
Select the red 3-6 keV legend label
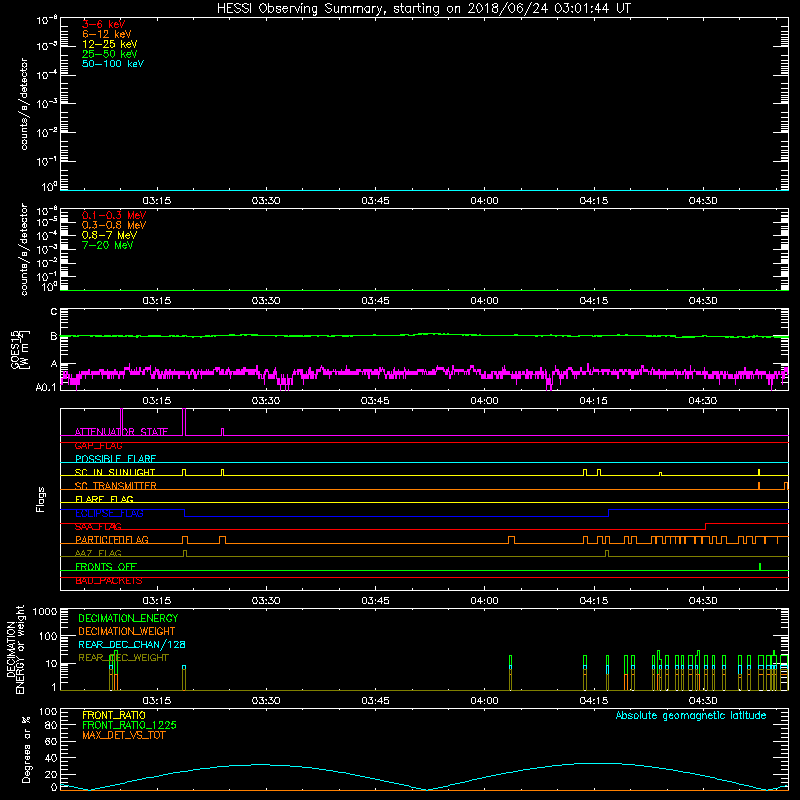click(x=104, y=24)
